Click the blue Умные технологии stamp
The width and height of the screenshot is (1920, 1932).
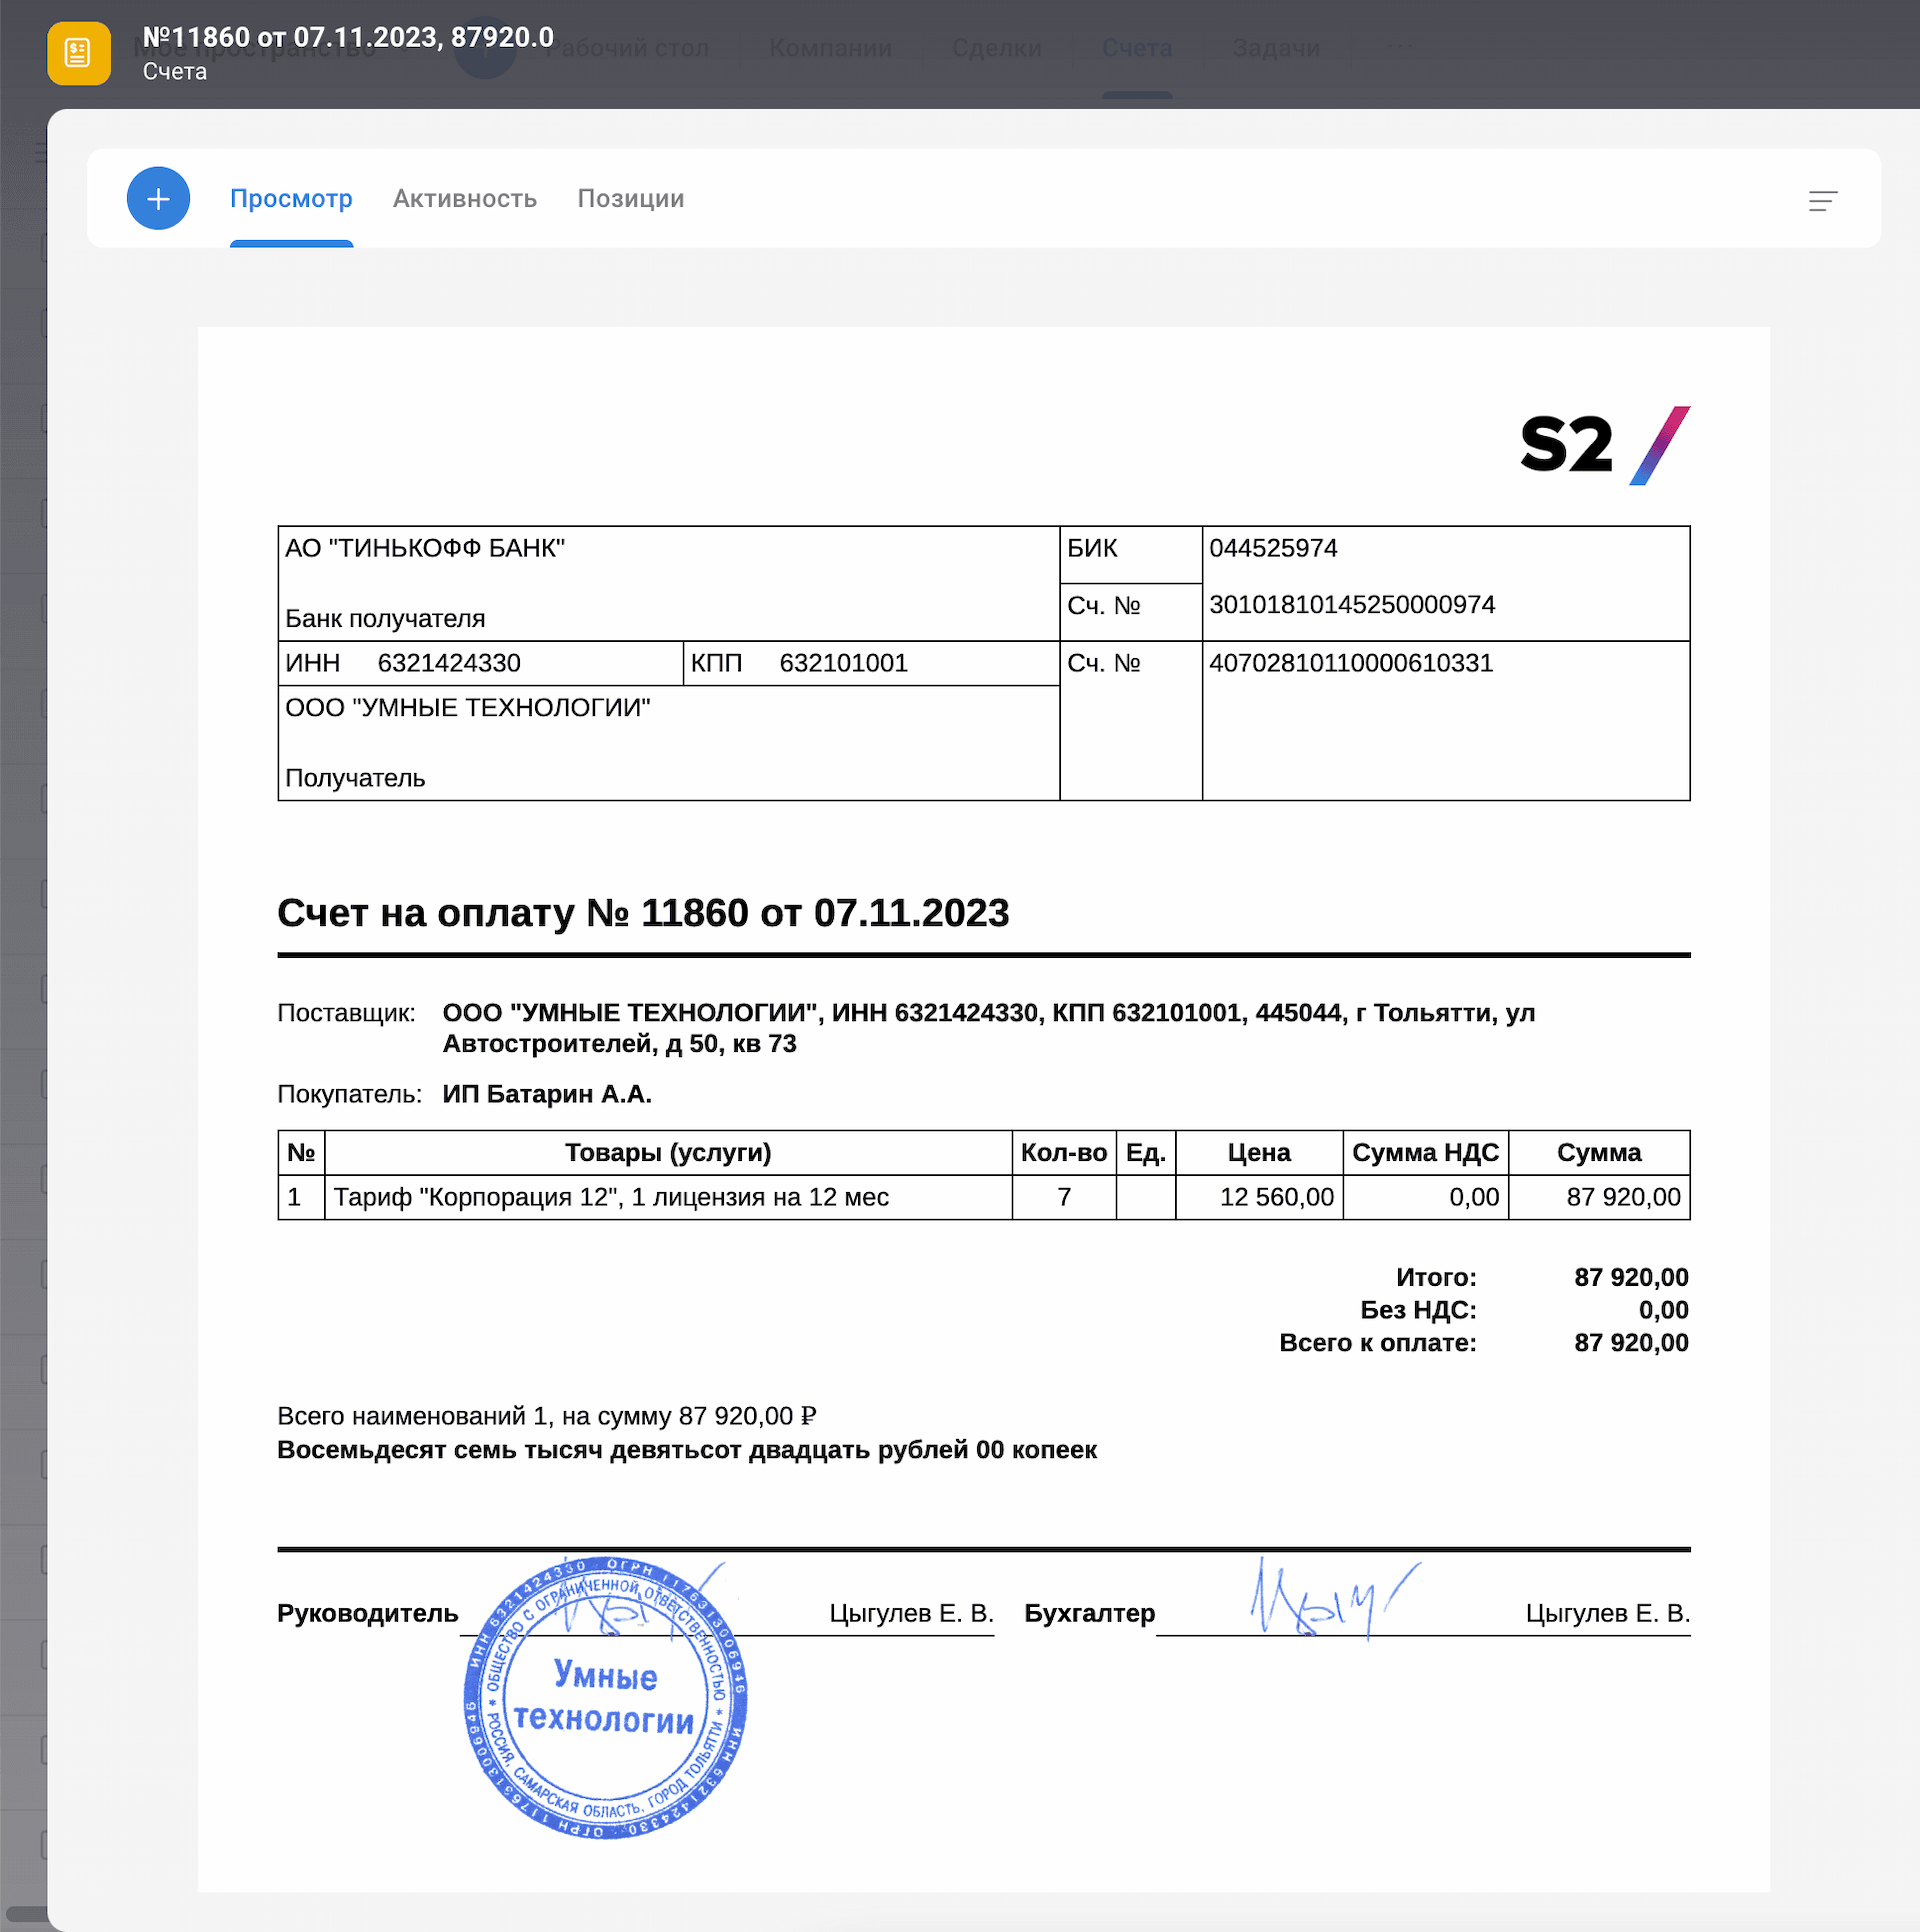pos(606,1698)
